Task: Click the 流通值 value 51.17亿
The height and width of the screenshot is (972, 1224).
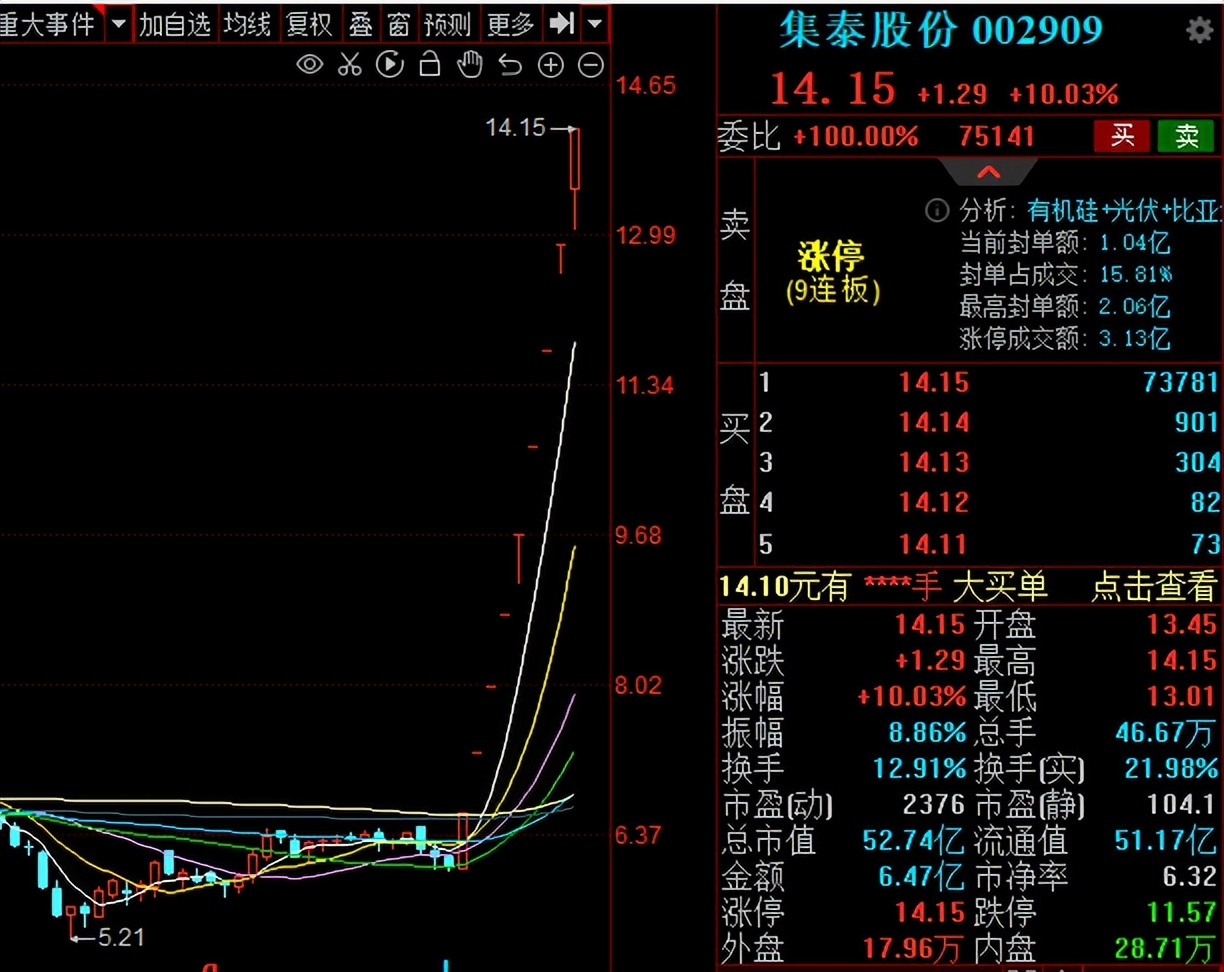Action: pos(1166,841)
